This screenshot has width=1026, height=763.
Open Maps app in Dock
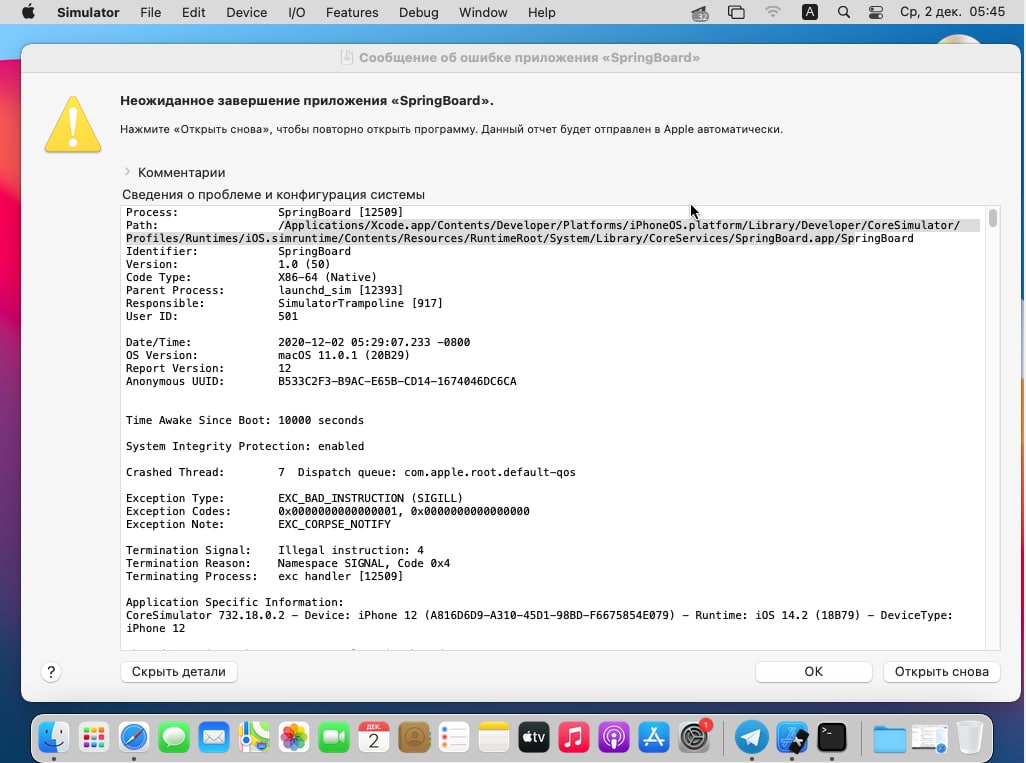[x=254, y=737]
